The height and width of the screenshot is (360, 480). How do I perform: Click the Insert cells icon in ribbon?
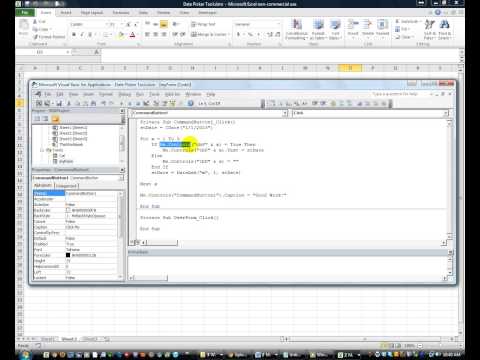[353, 25]
